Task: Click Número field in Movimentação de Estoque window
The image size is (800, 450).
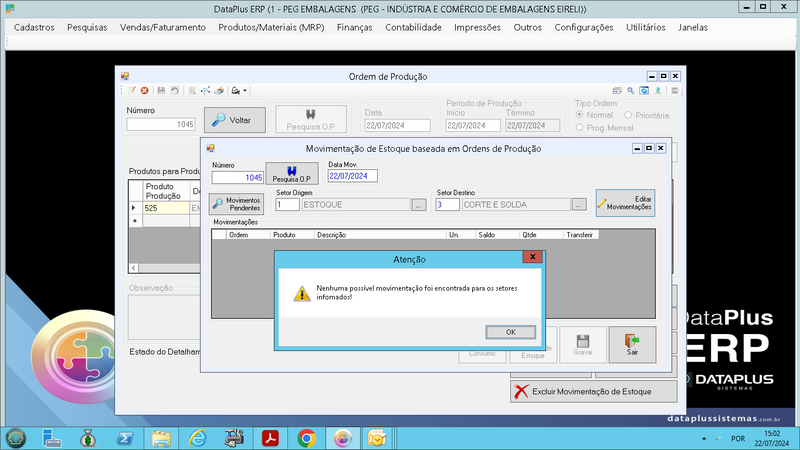Action: pos(238,178)
